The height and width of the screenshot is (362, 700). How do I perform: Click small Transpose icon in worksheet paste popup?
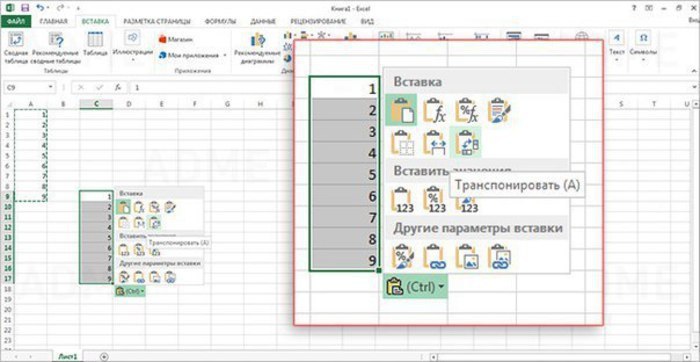point(154,222)
